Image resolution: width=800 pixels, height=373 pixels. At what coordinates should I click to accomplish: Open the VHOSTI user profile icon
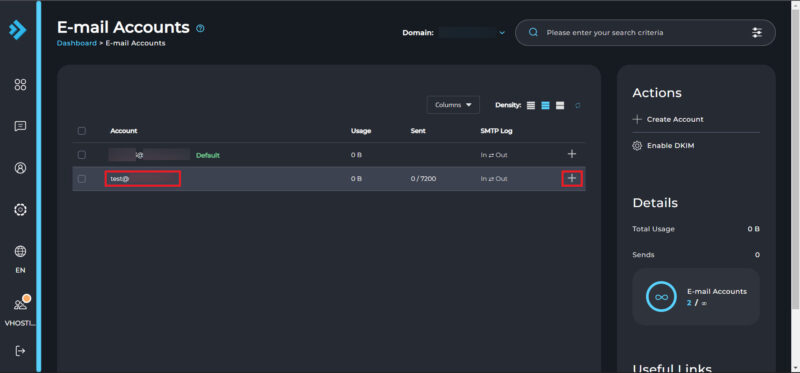[x=21, y=304]
